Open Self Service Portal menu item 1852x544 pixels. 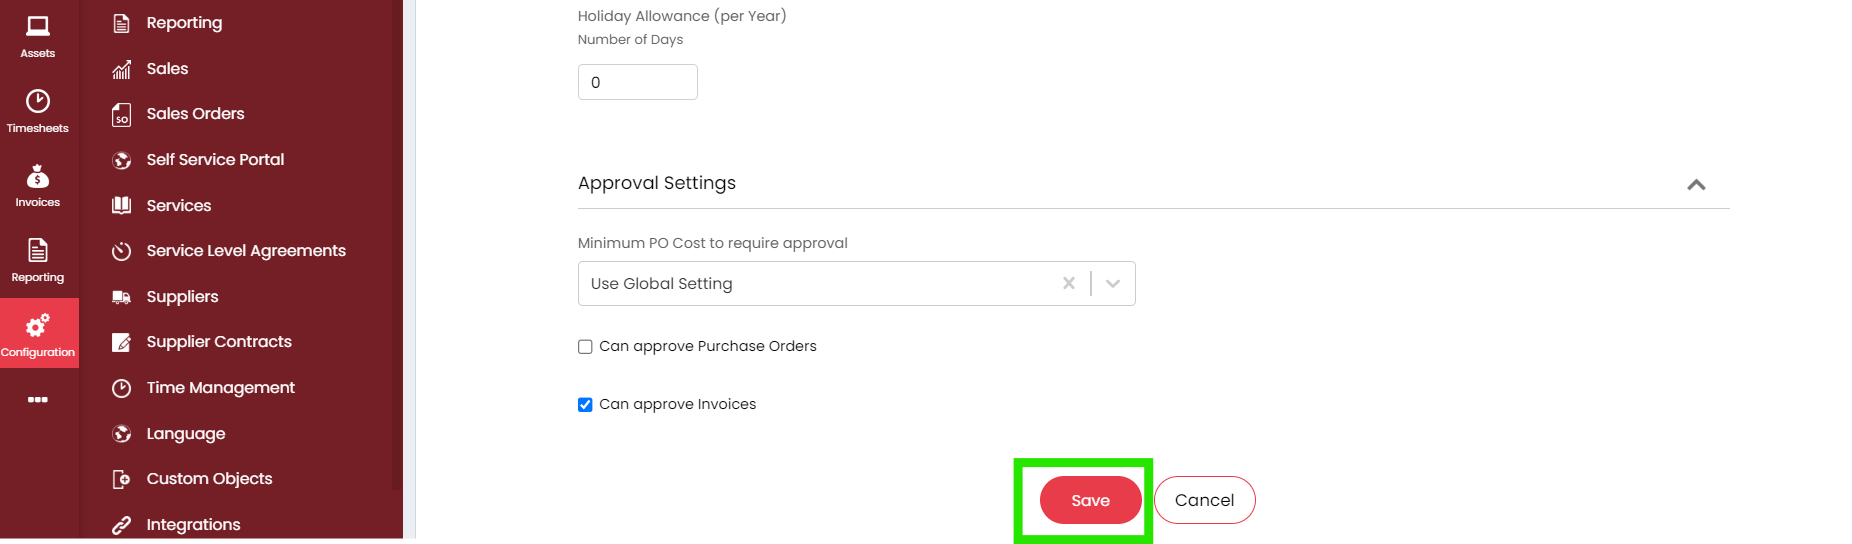click(215, 160)
